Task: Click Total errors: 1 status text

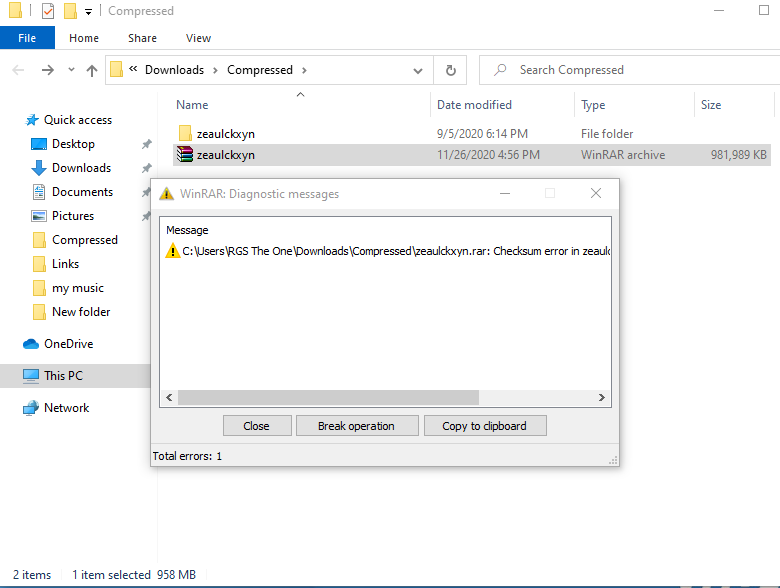Action: coord(187,456)
